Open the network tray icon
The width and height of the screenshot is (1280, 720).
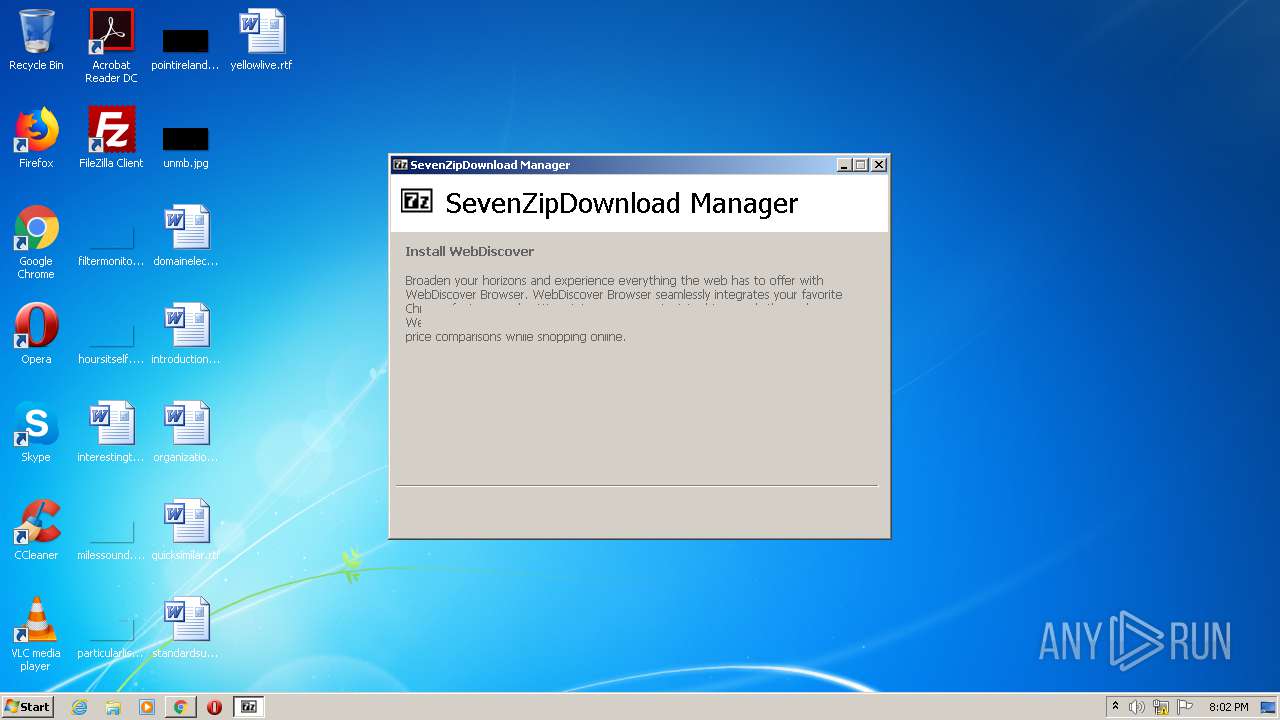coord(1161,707)
